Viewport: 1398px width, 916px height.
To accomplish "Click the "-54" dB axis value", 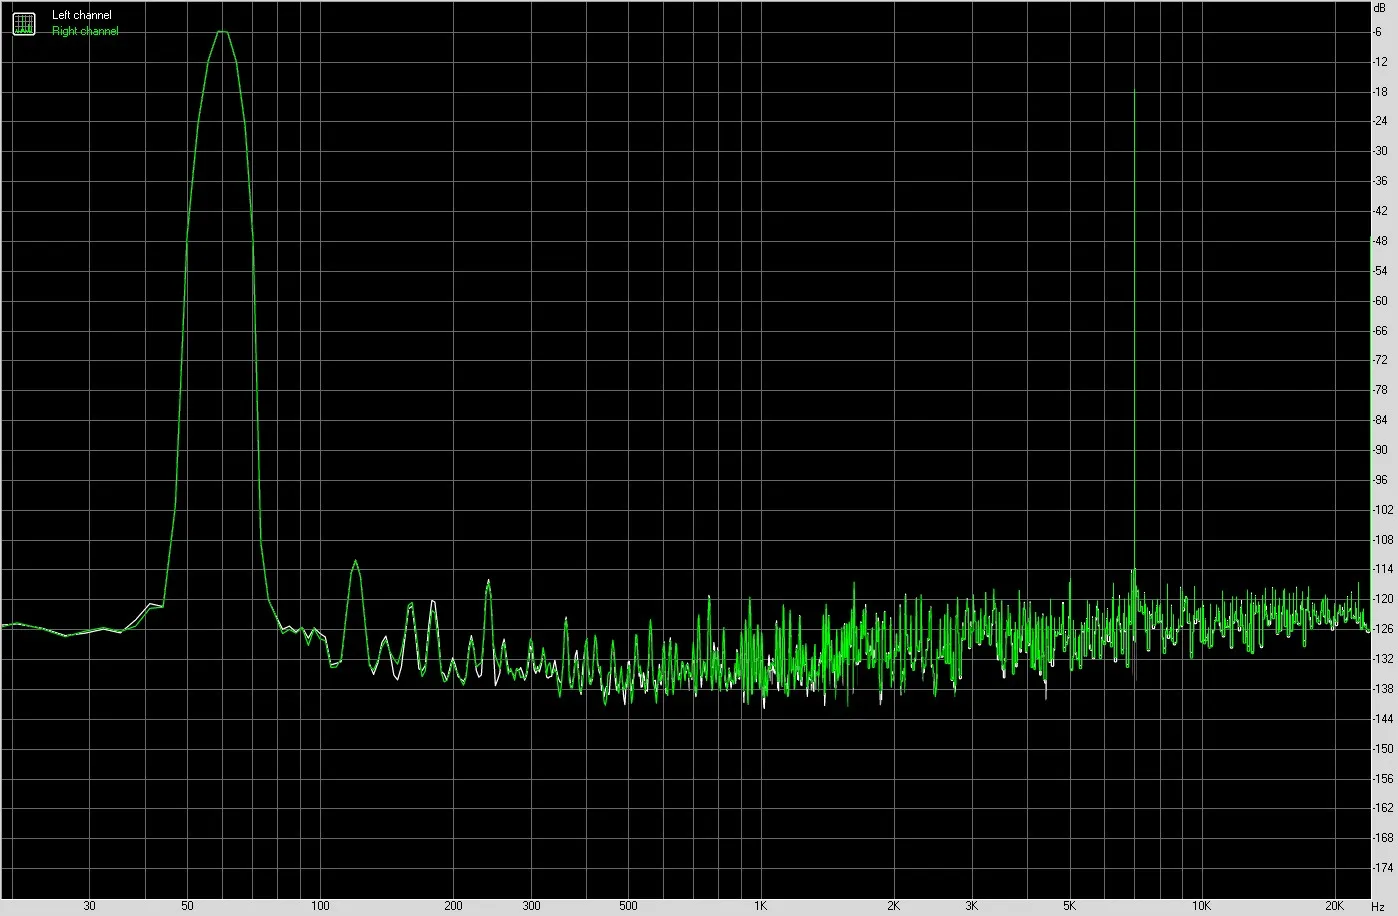I will (1380, 271).
